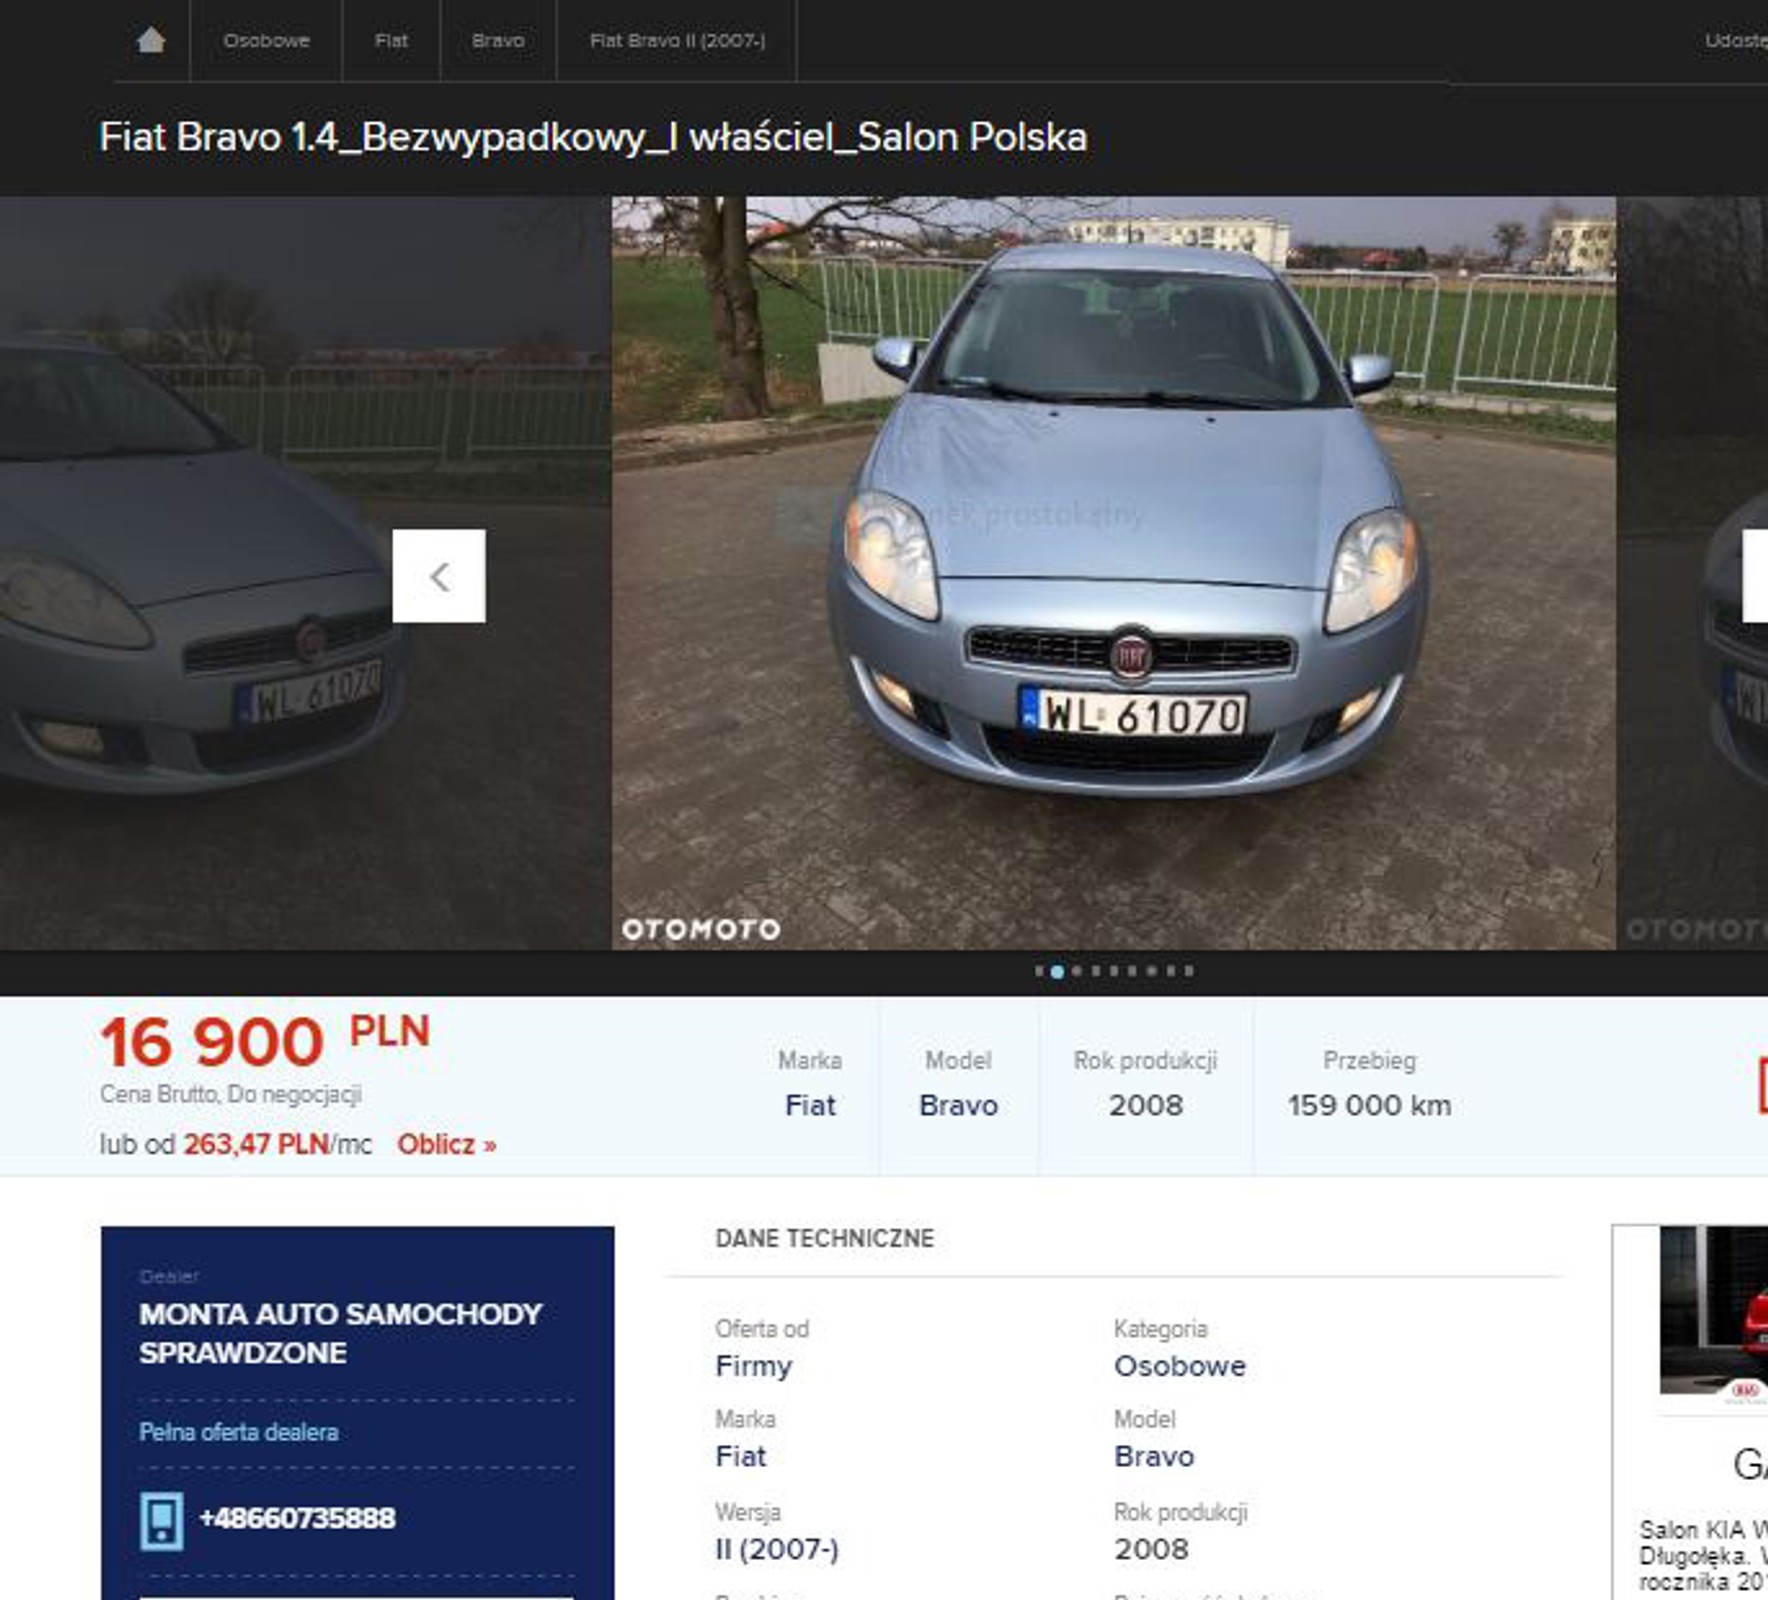1768x1600 pixels.
Task: Click the home icon in the breadcrumb bar
Action: (151, 41)
